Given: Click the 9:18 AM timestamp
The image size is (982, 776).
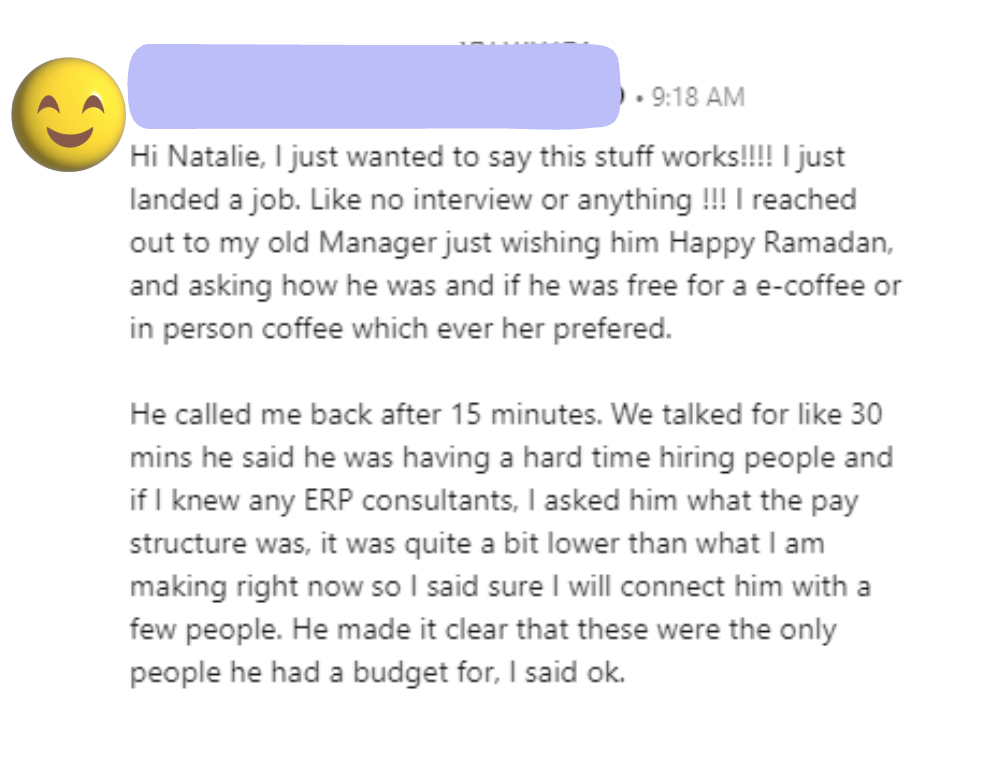Looking at the screenshot, I should tap(698, 97).
